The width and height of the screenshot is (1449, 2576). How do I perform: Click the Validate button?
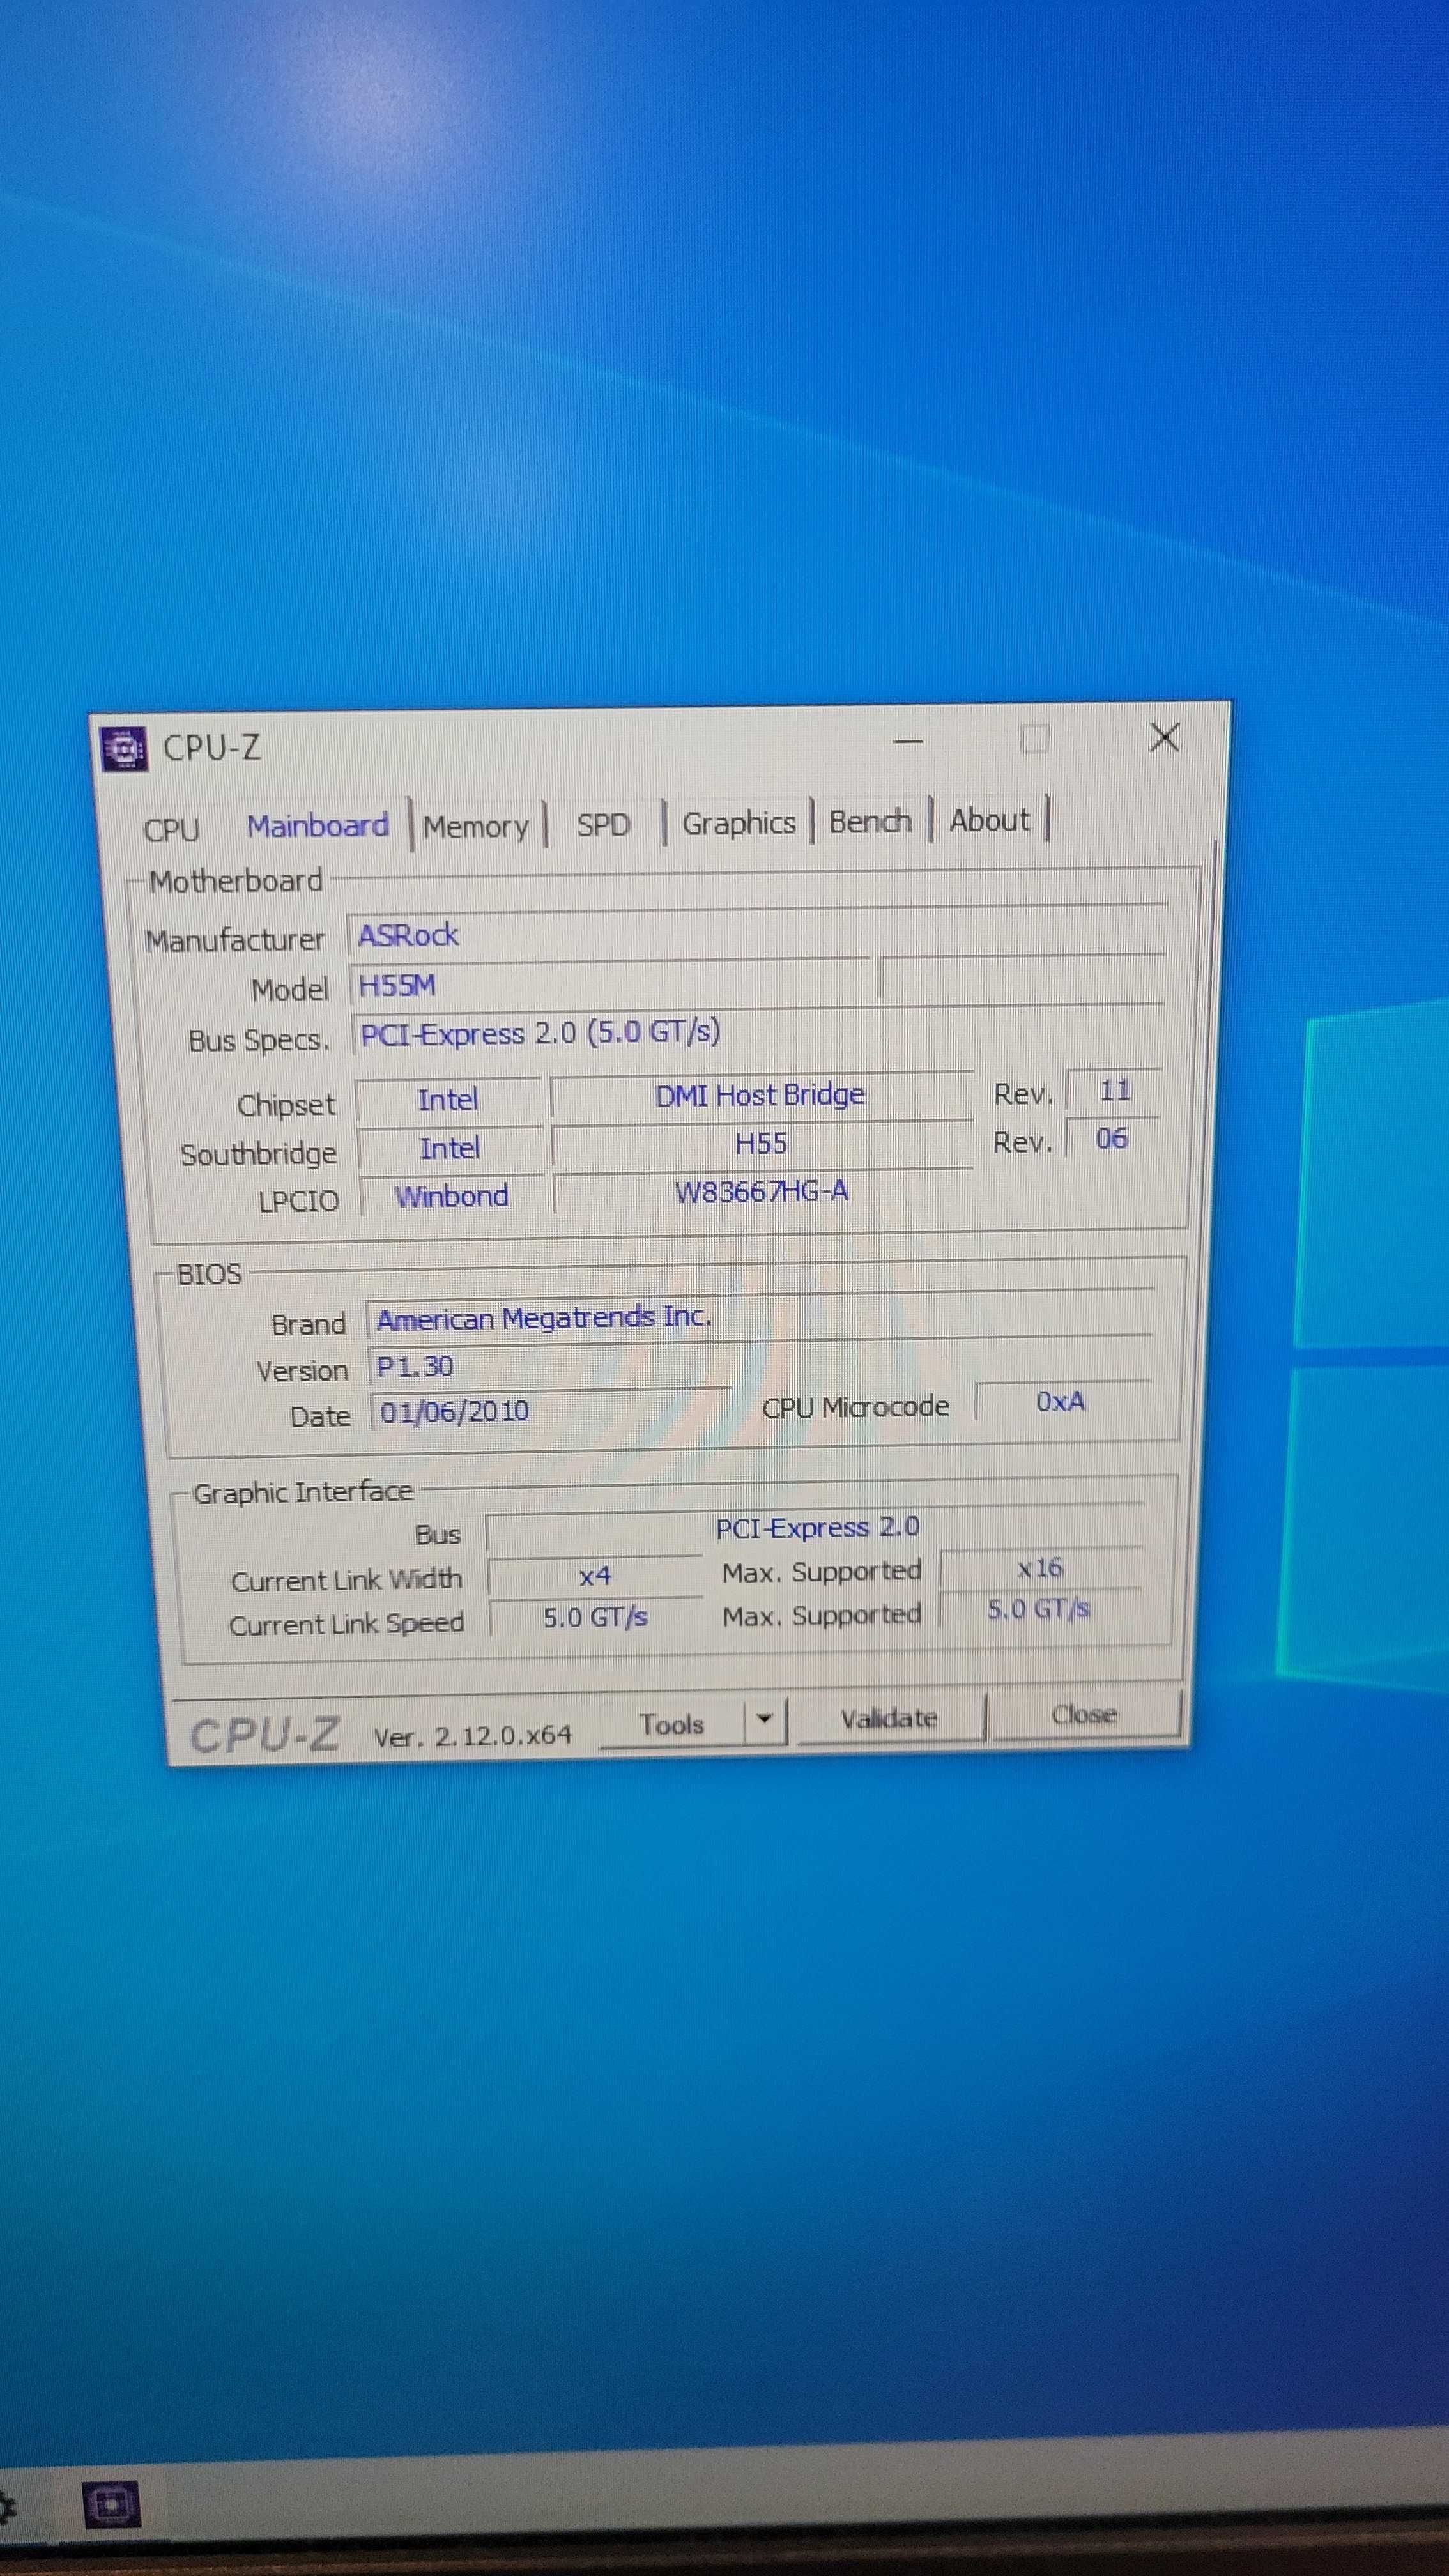(889, 1718)
